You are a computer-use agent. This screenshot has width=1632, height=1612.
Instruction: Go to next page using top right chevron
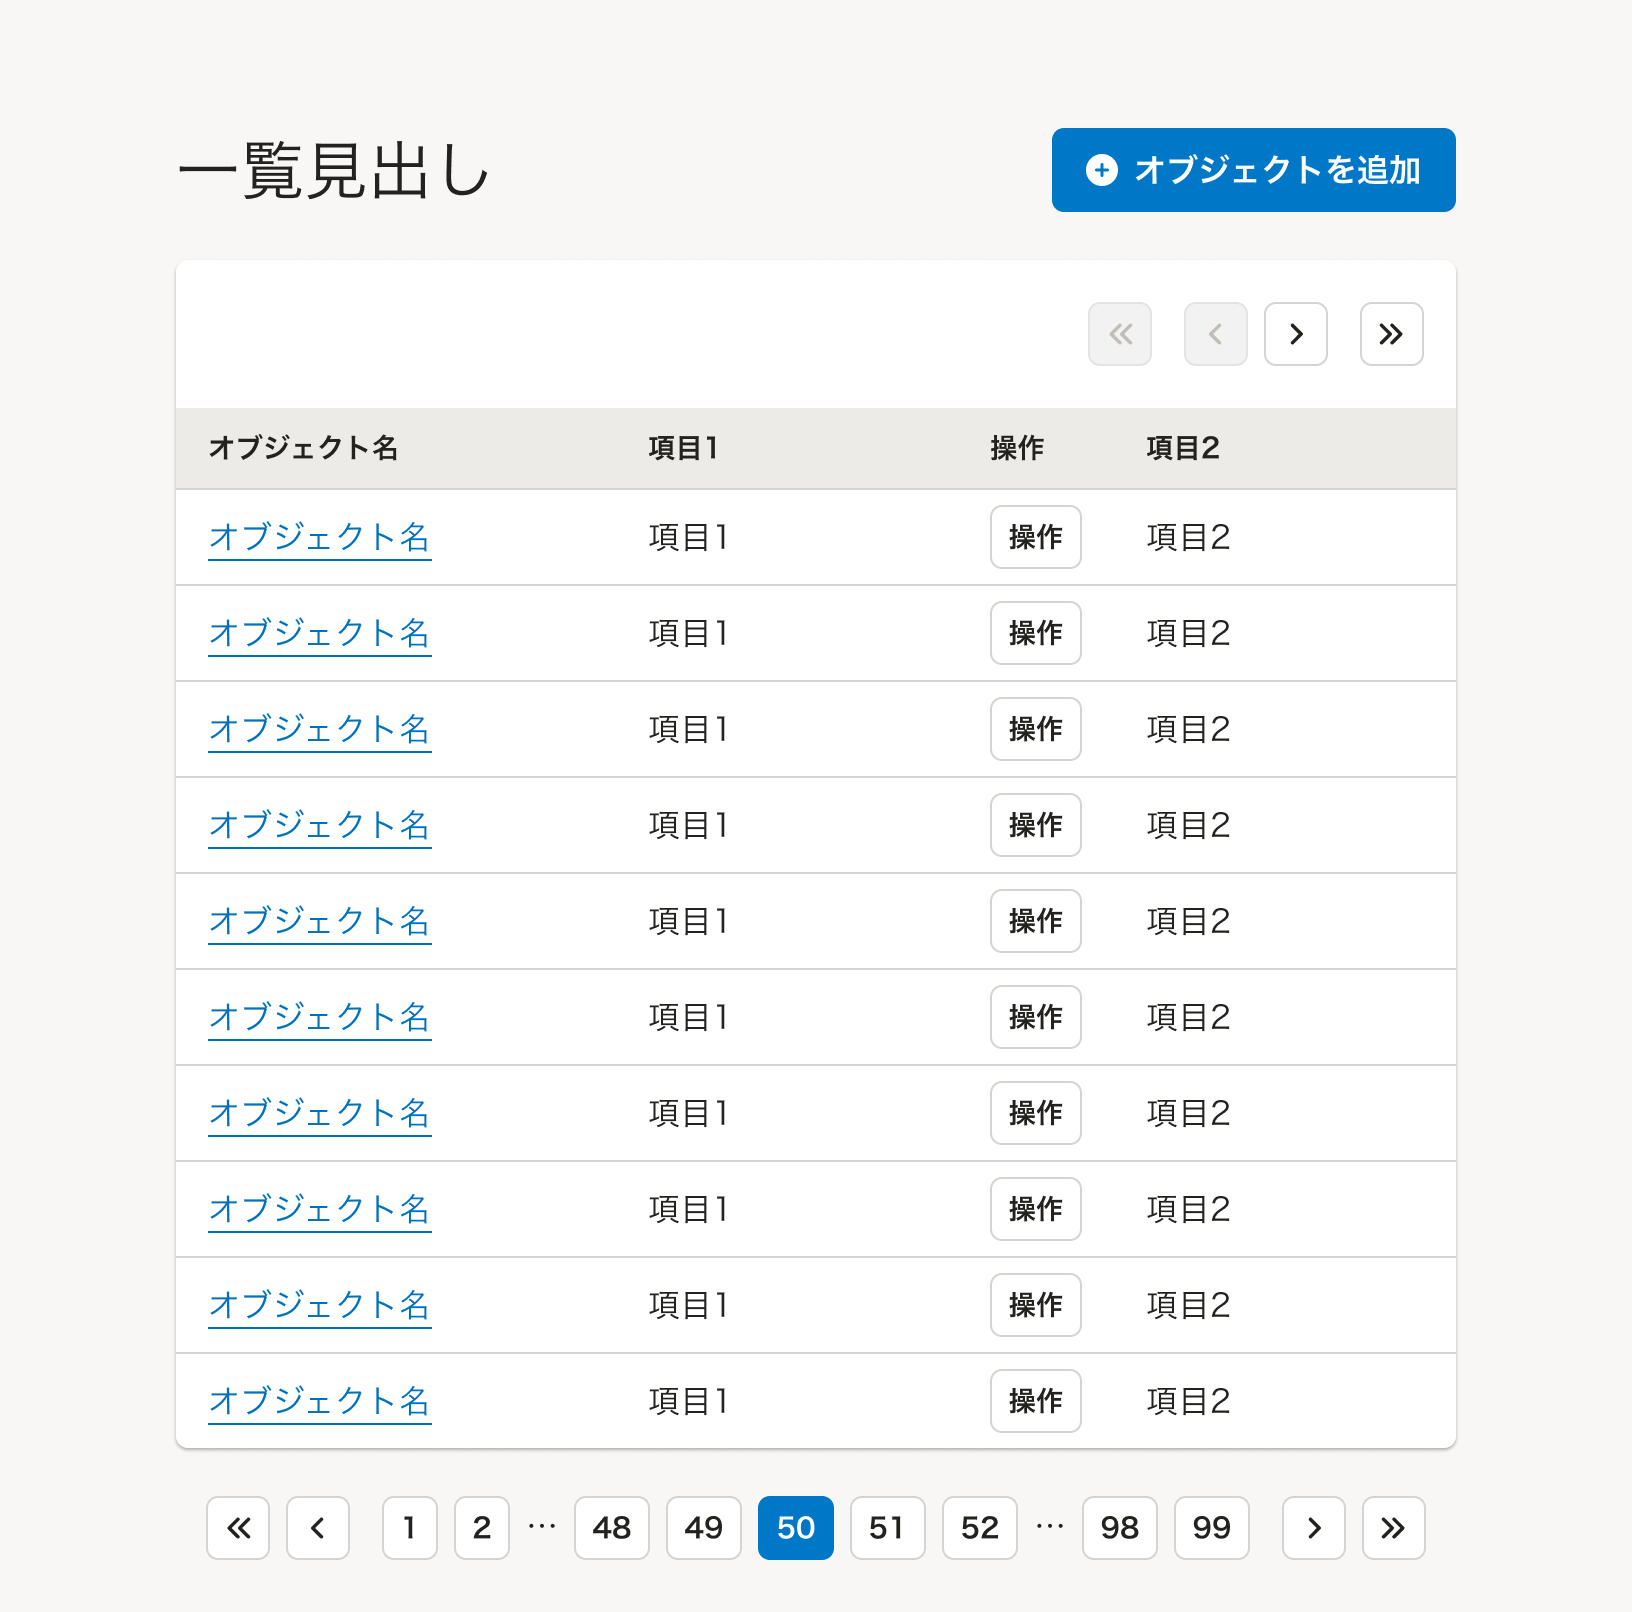(x=1295, y=334)
